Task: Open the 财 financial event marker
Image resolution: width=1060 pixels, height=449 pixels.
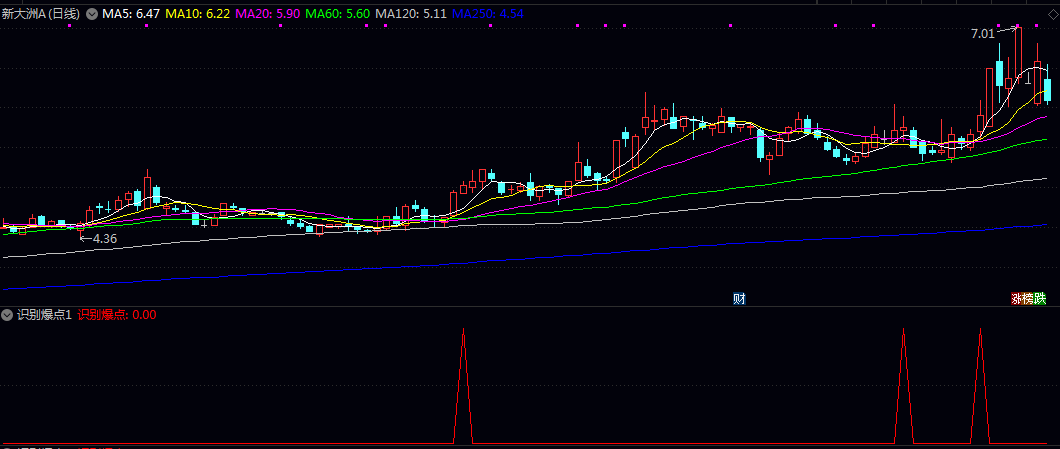Action: coord(739,298)
